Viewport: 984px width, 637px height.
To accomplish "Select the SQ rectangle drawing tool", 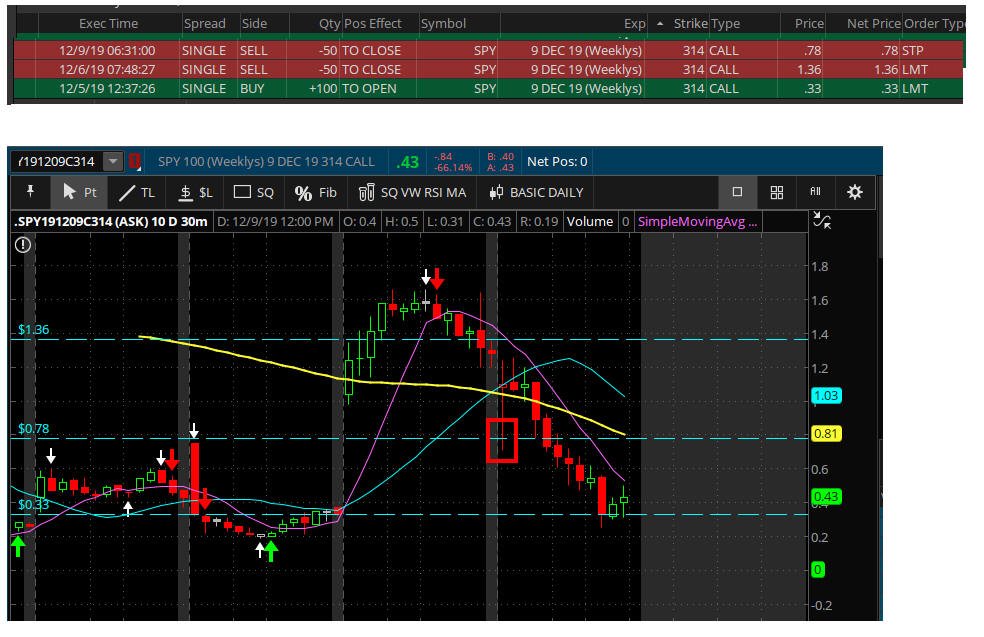I will pyautogui.click(x=254, y=192).
